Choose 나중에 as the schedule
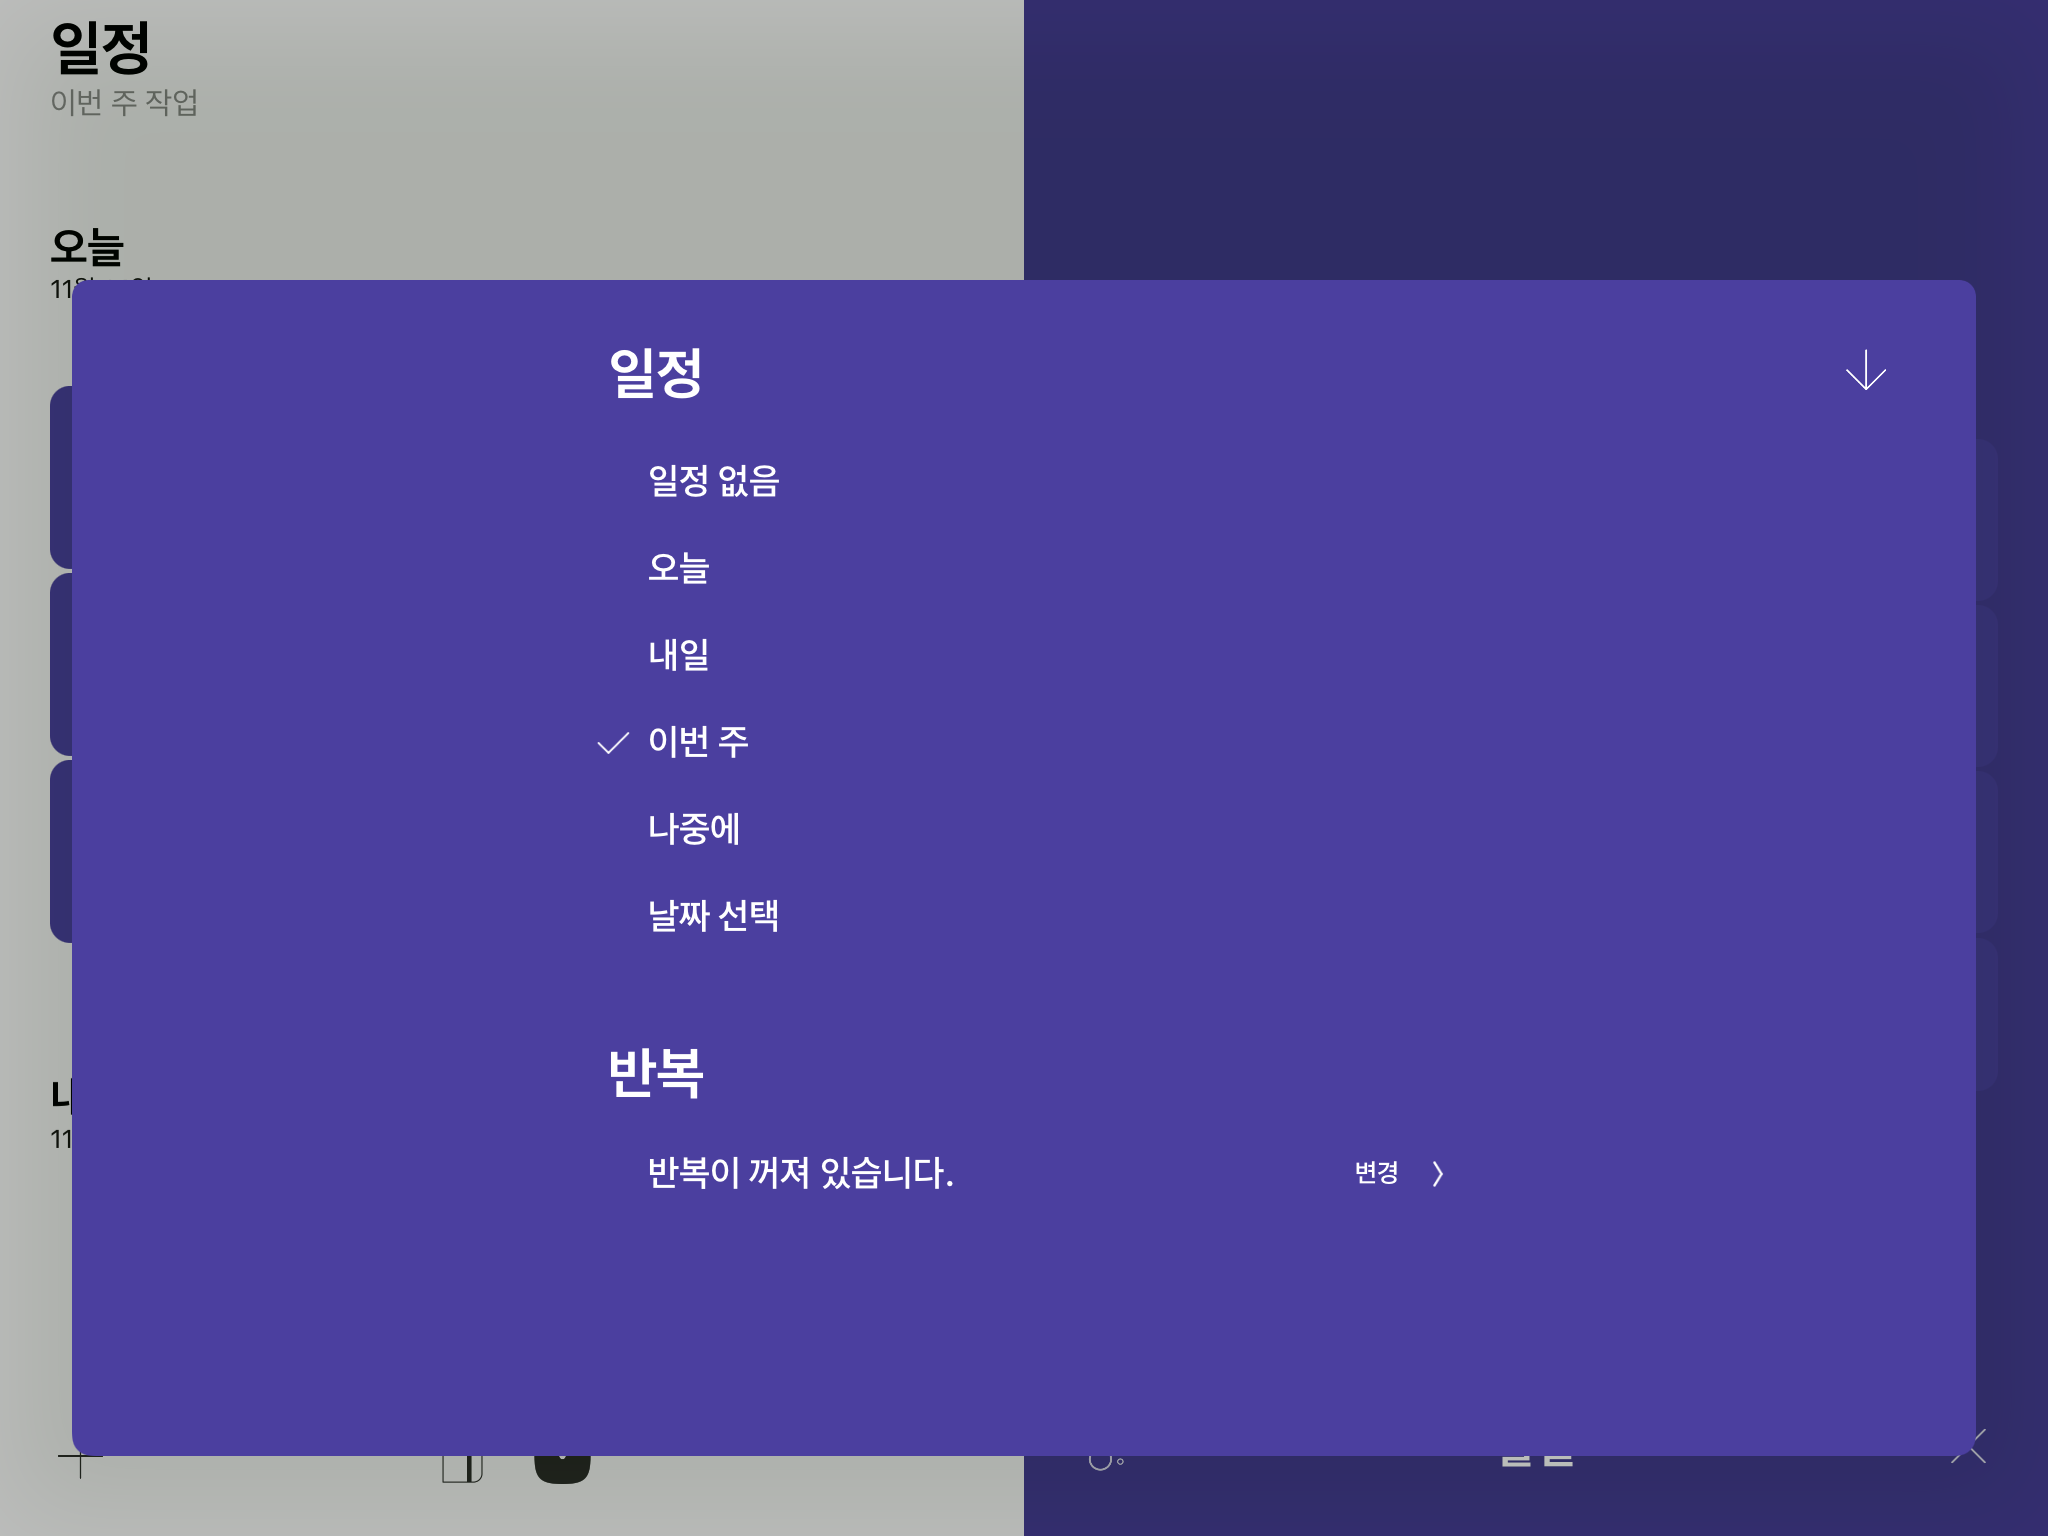Image resolution: width=2048 pixels, height=1536 pixels. pos(693,829)
